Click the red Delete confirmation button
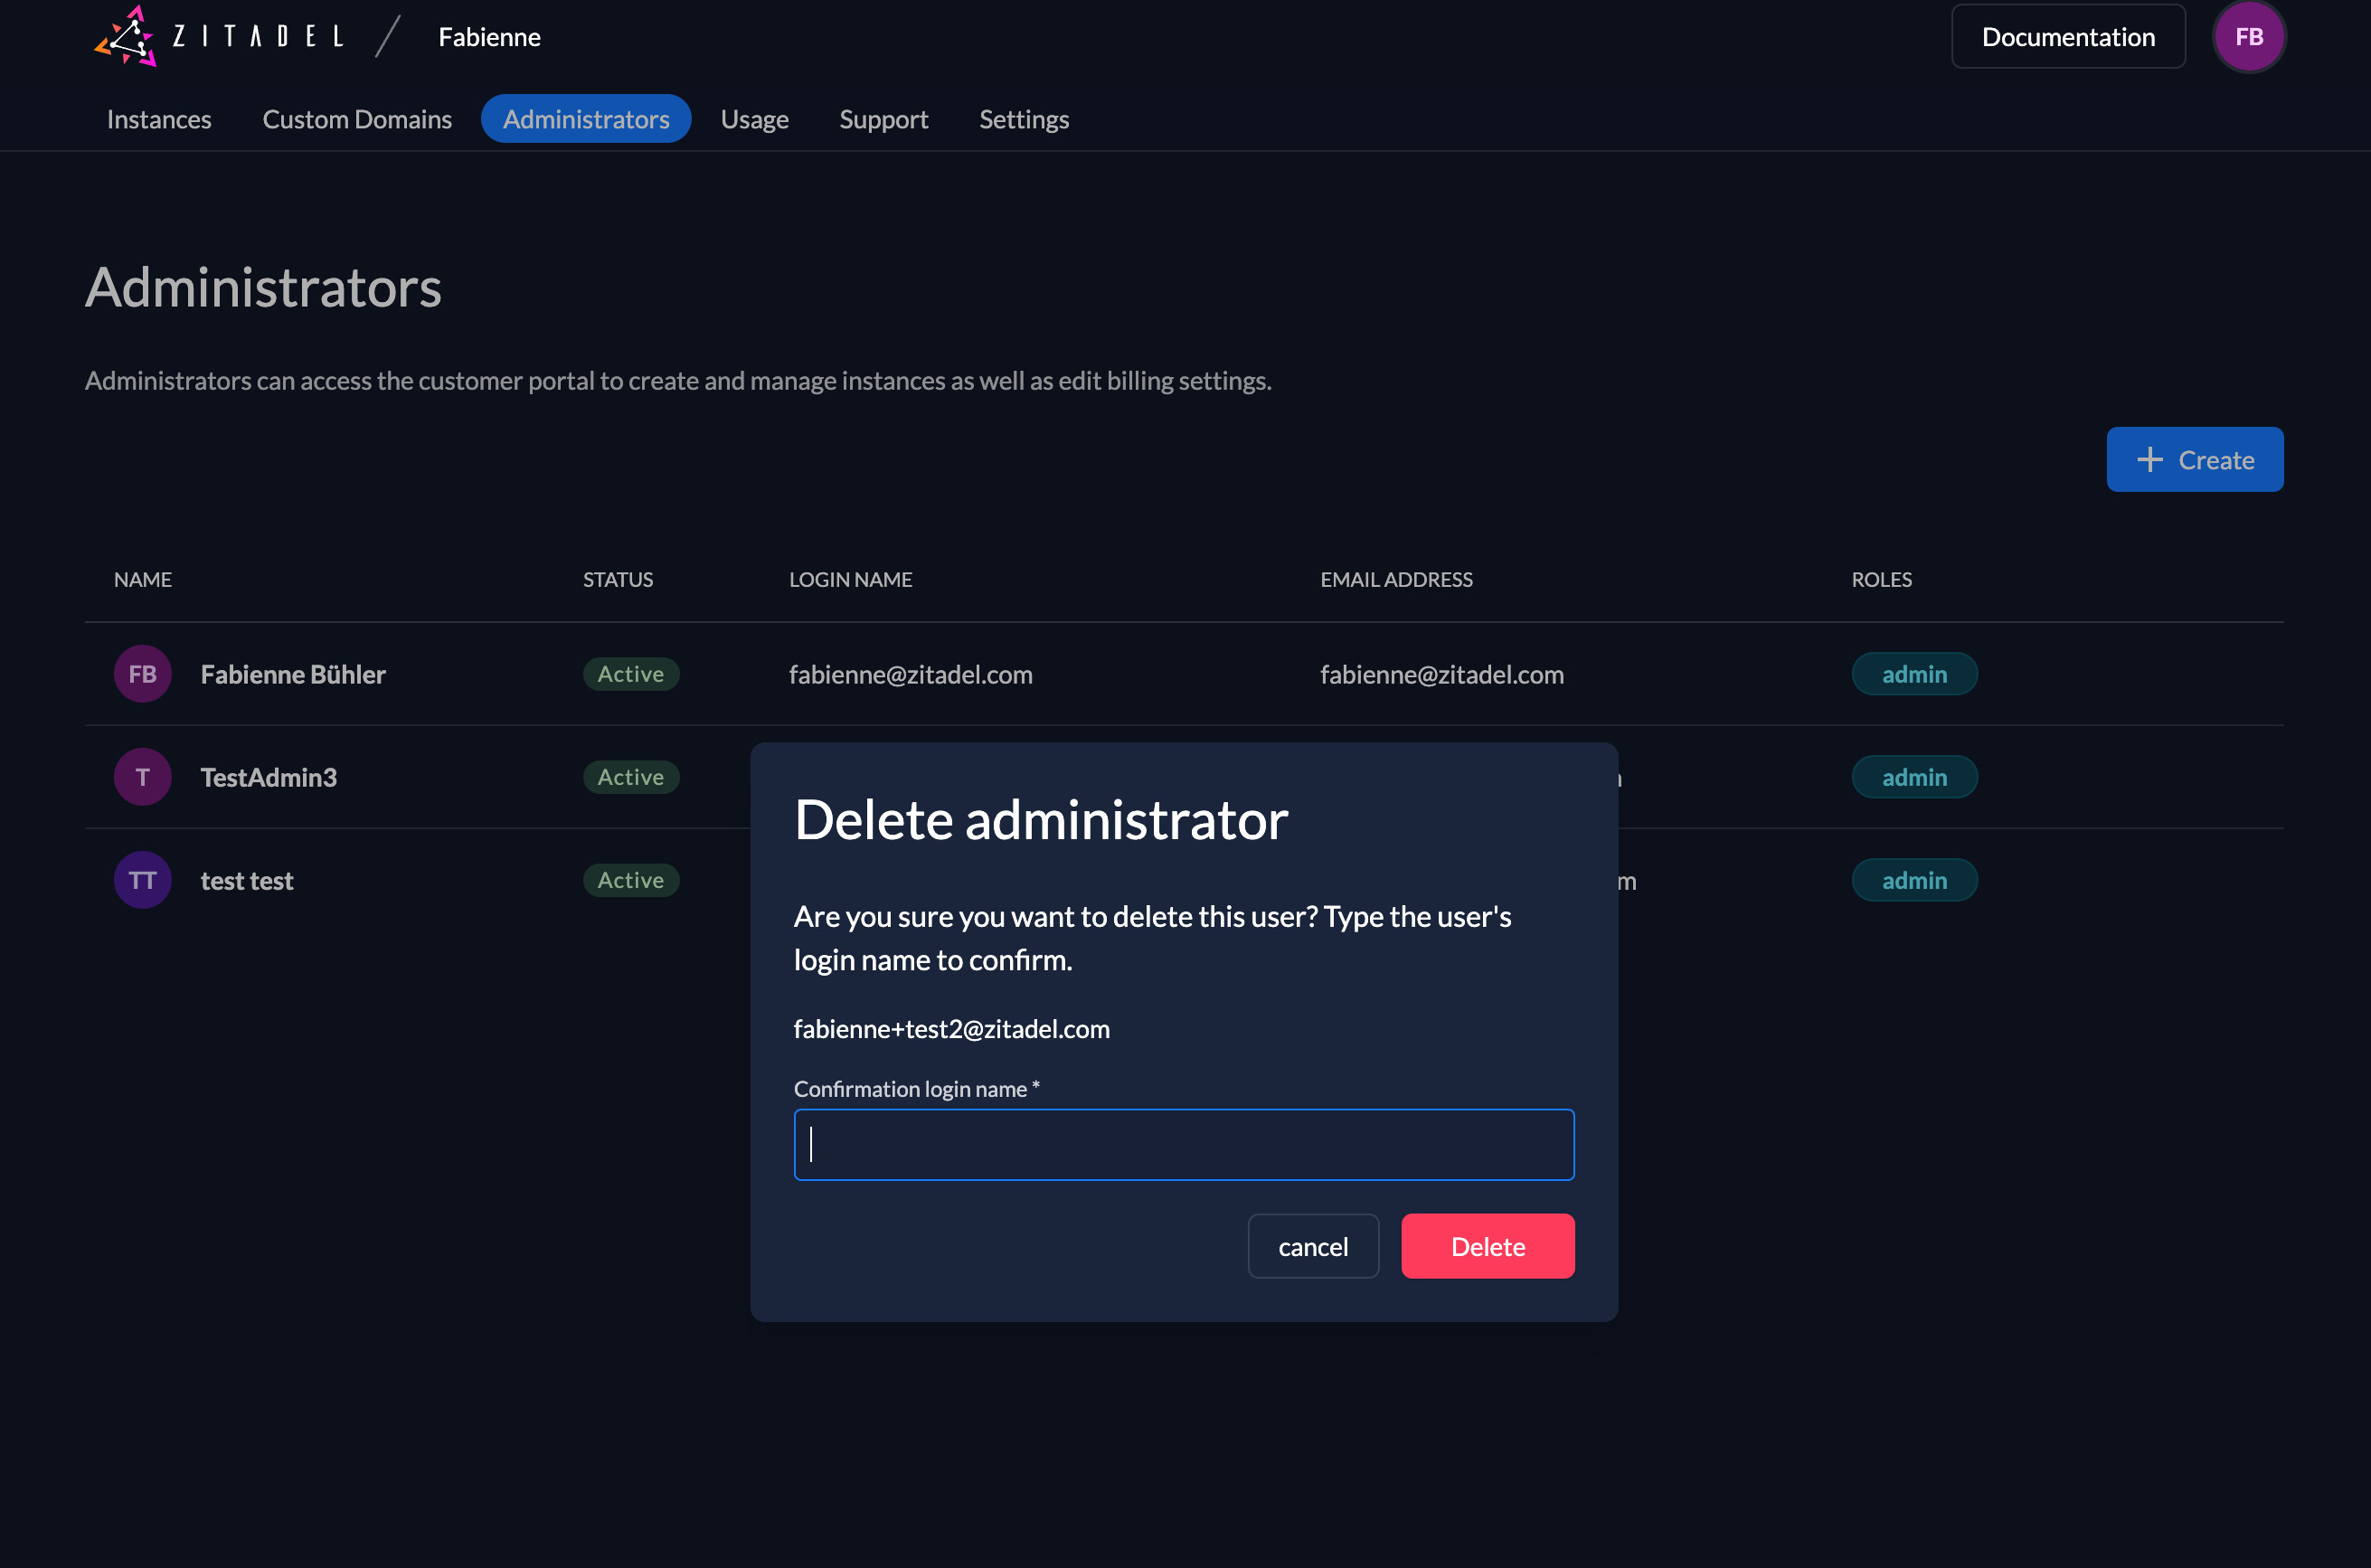Screen dimensions: 2371x1568 point(1488,1244)
